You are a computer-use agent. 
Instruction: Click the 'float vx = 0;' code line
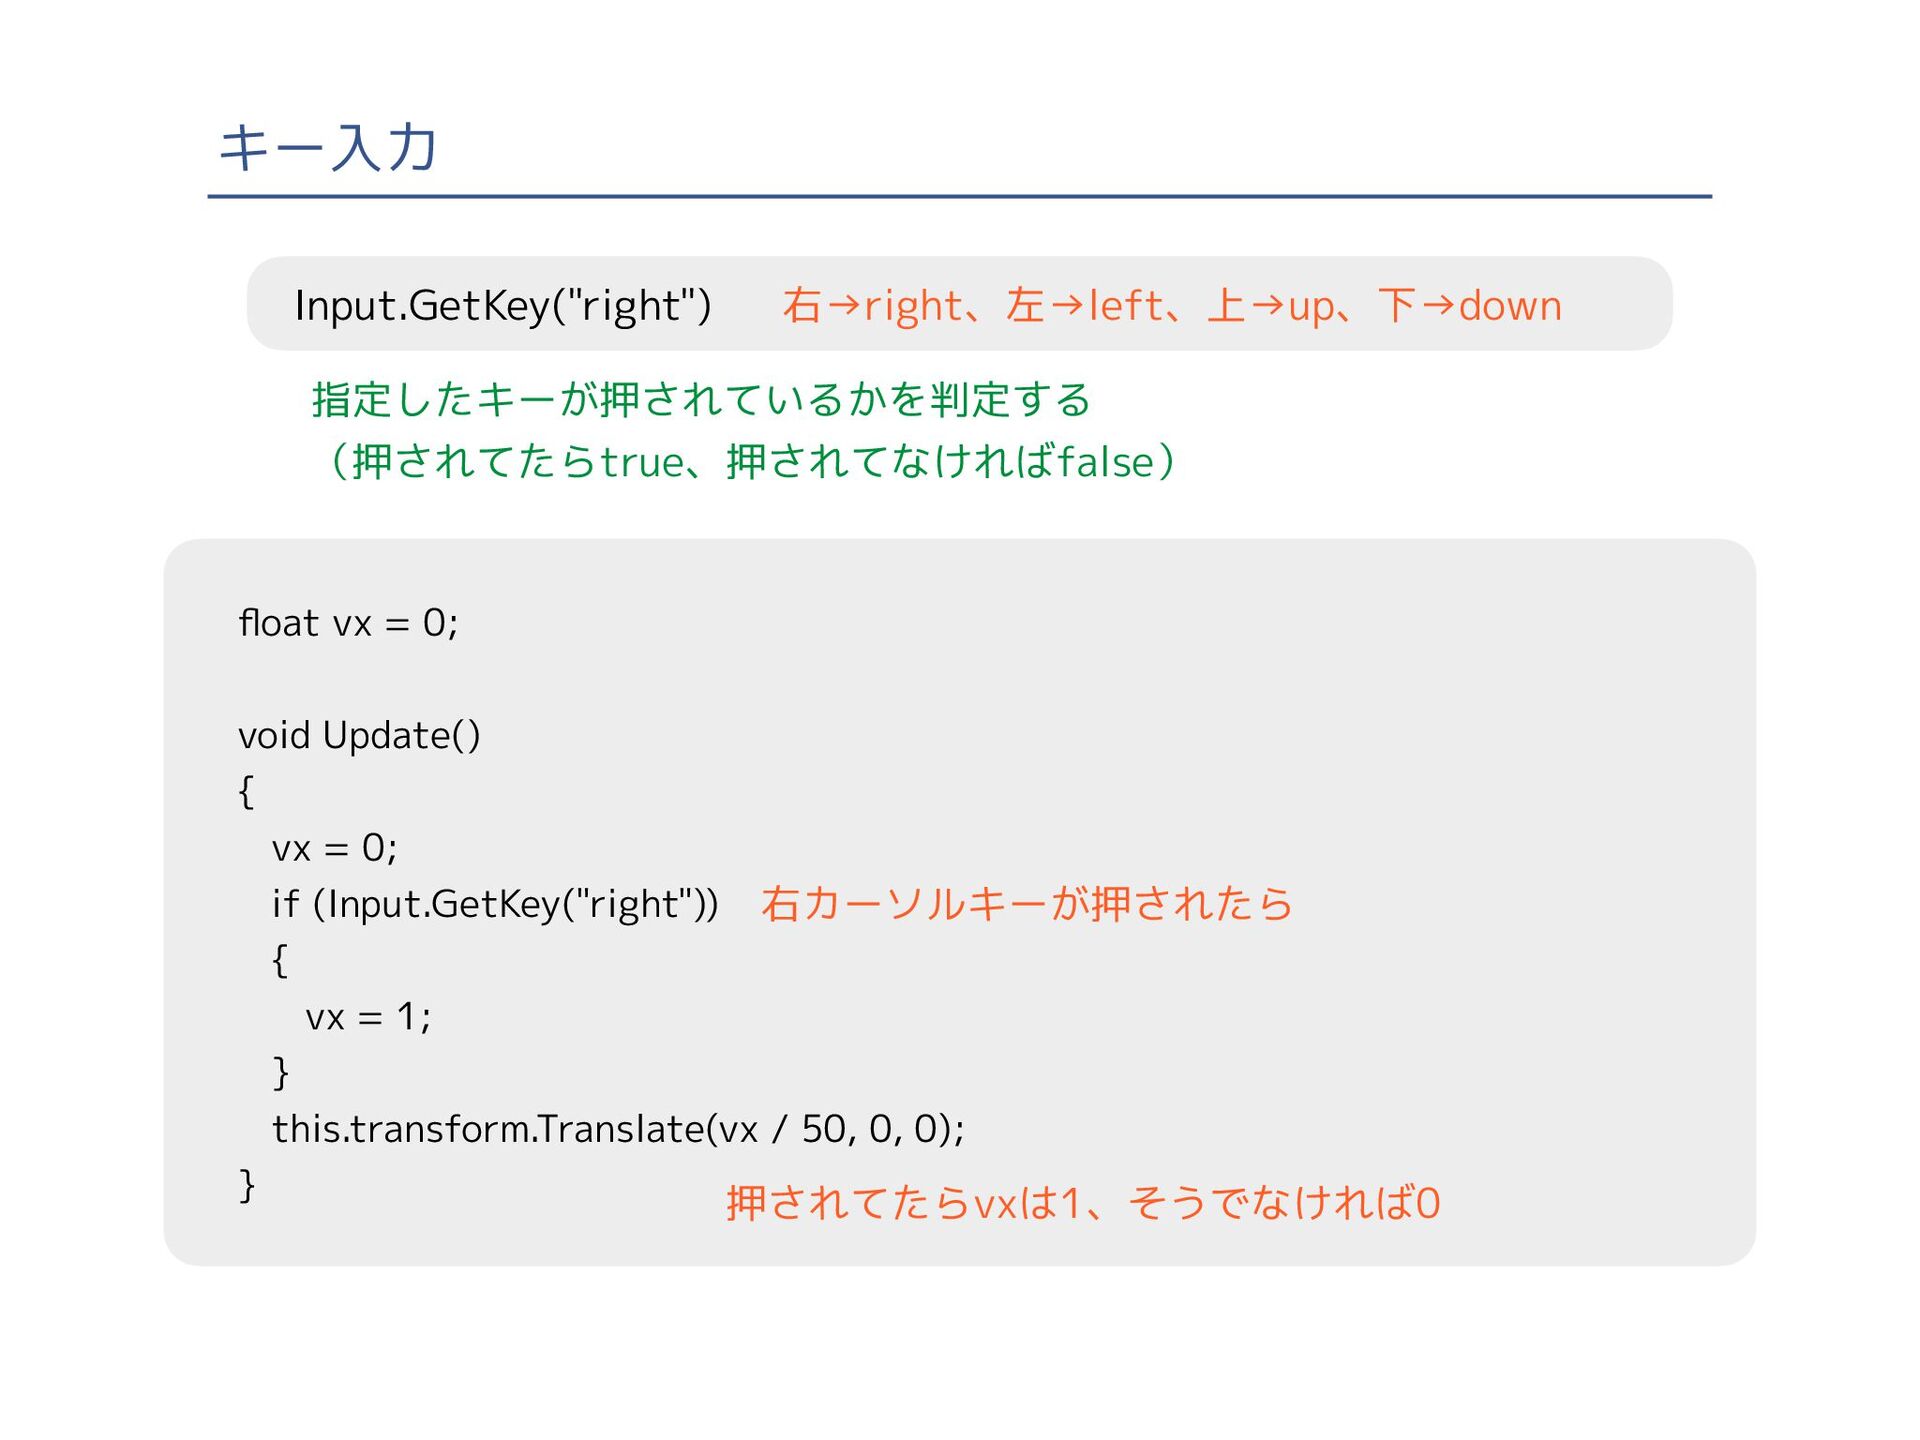(x=348, y=623)
